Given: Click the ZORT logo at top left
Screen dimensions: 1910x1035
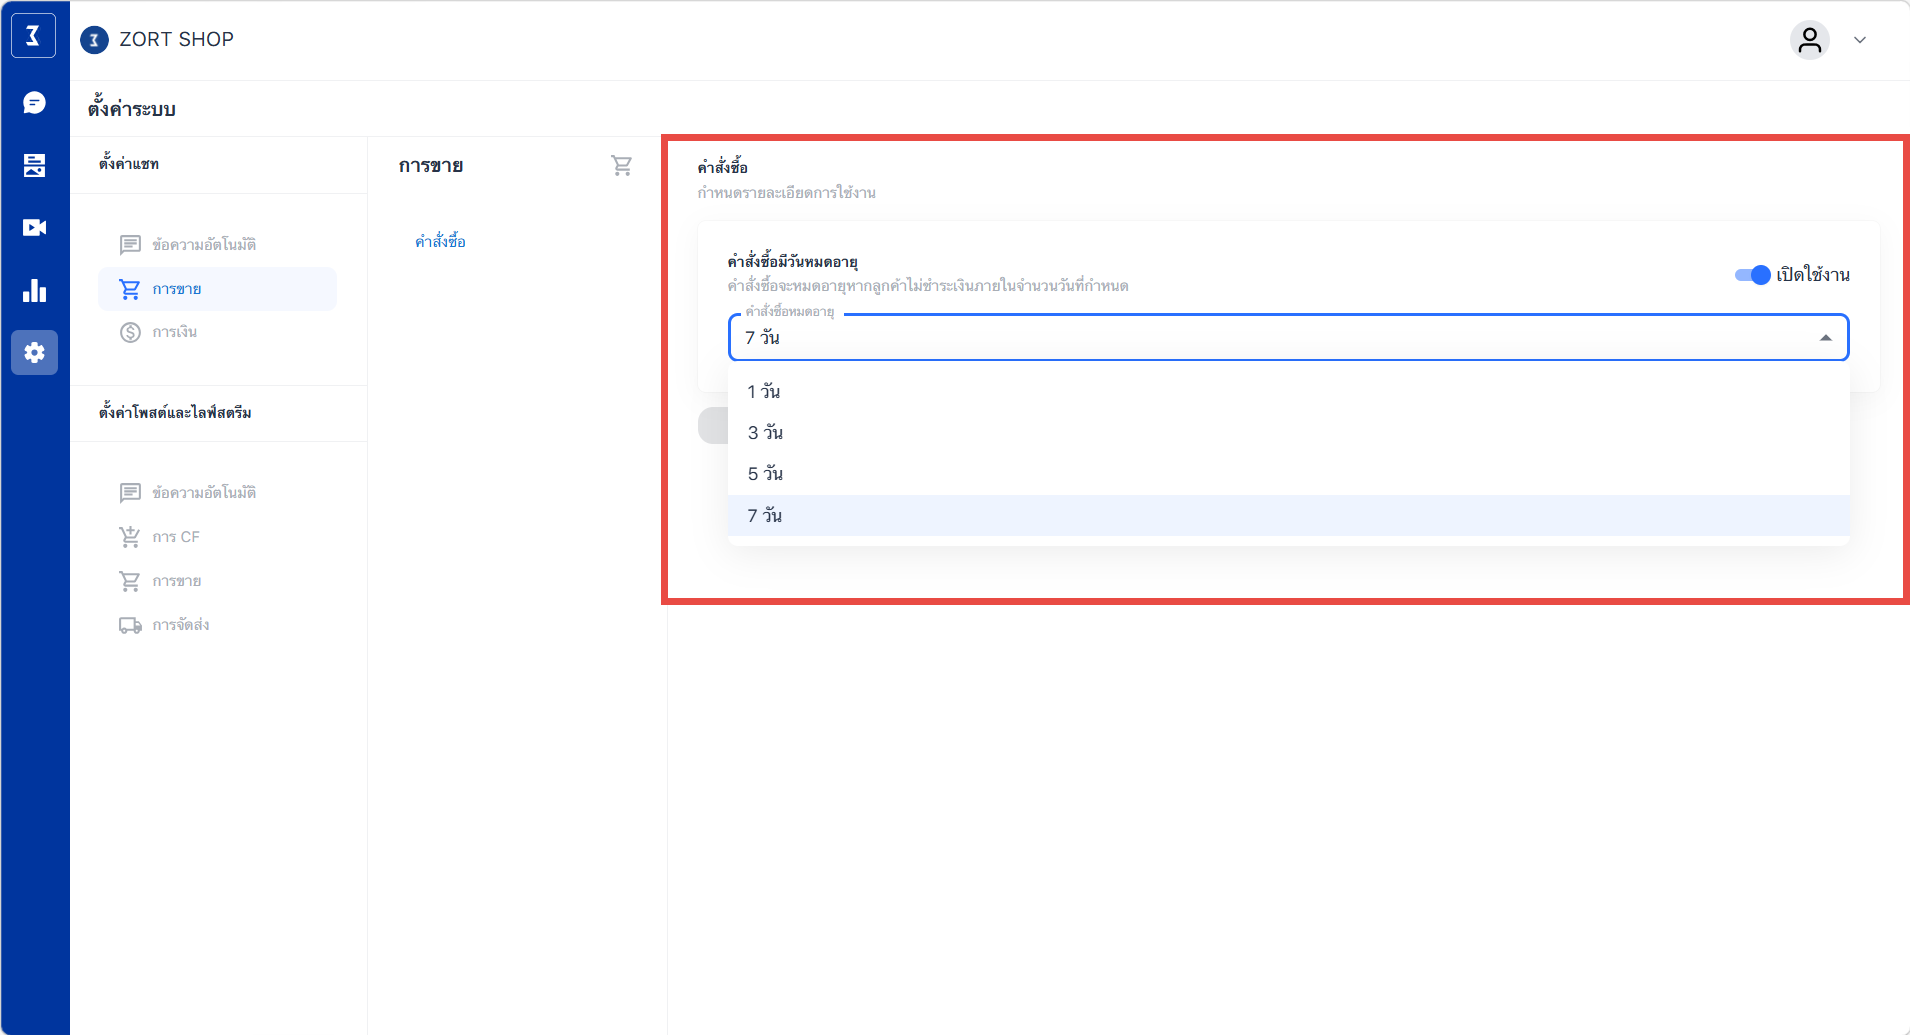Looking at the screenshot, I should [x=33, y=37].
